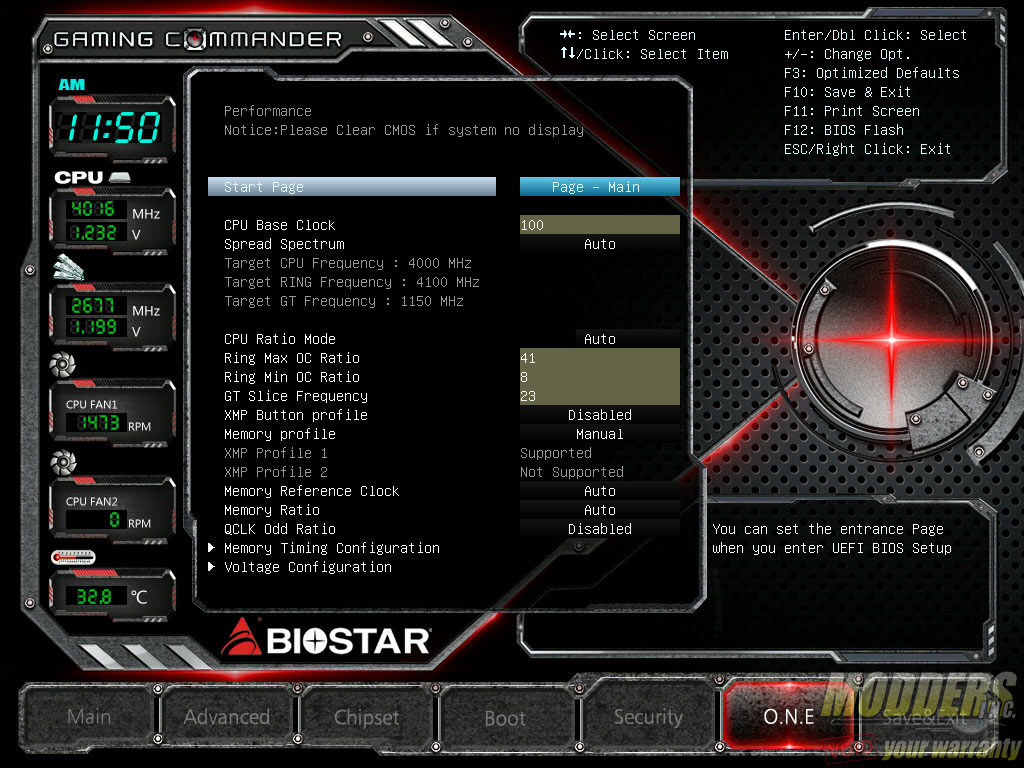Click the fan icon above CPU FAN1
This screenshot has height=768, width=1024.
click(63, 364)
